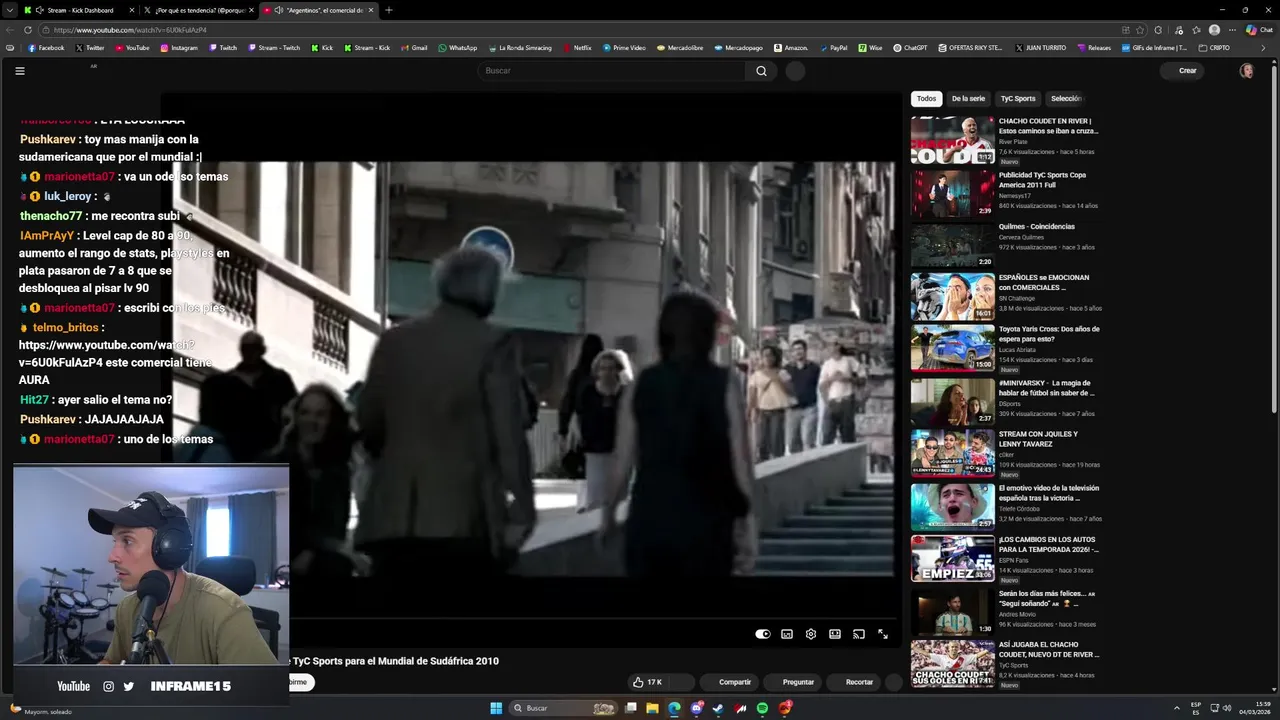Screen dimensions: 1280x720
Task: Like the video with 17 K likes
Action: [647, 682]
